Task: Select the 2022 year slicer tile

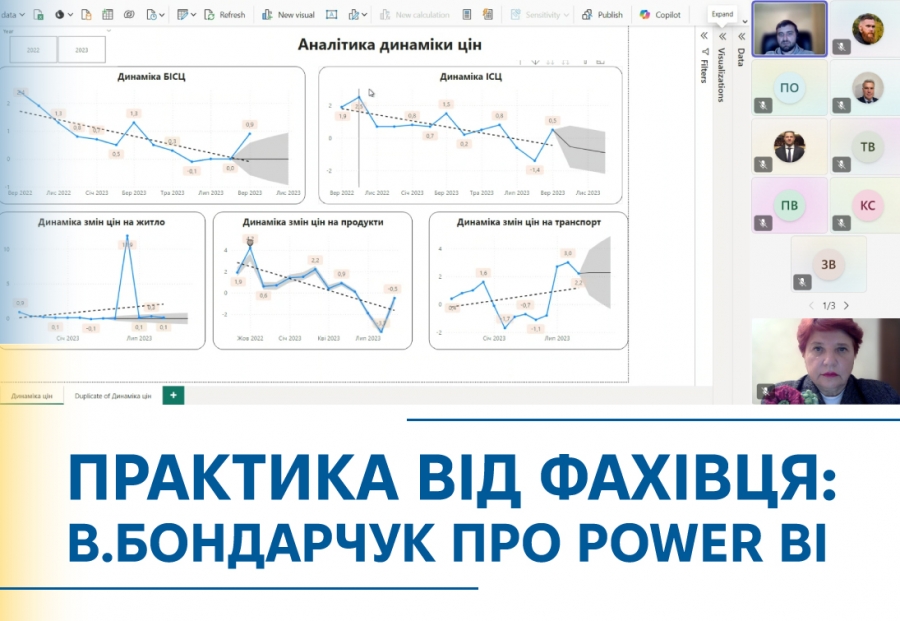Action: click(x=33, y=50)
